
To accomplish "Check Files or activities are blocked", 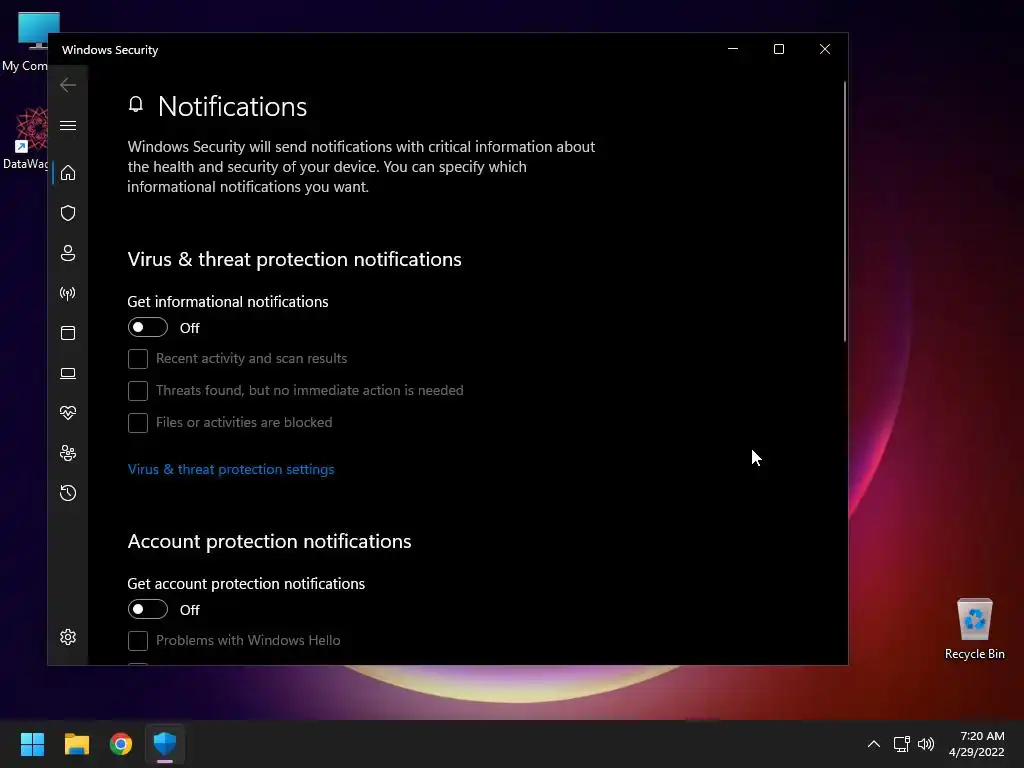I will click(138, 423).
